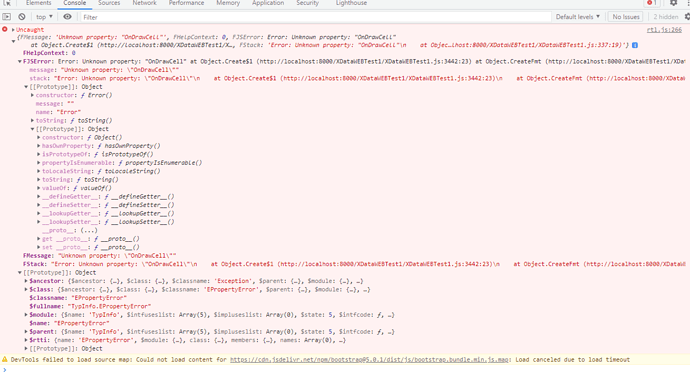Viewport: 690px width, 379px height.
Task: Expand the __lookupSetter__ entry
Action: point(39,222)
